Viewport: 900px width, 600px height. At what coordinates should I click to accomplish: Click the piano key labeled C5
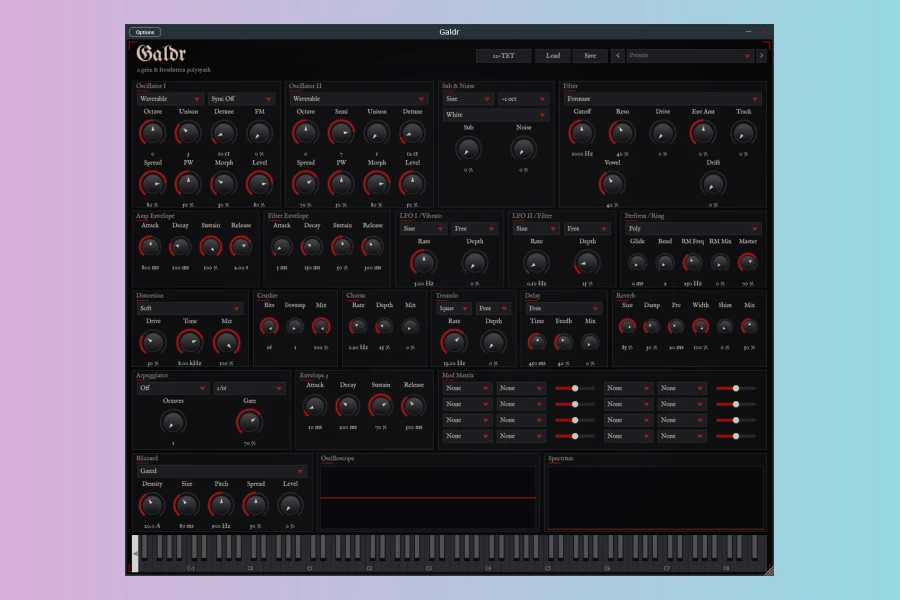point(548,567)
